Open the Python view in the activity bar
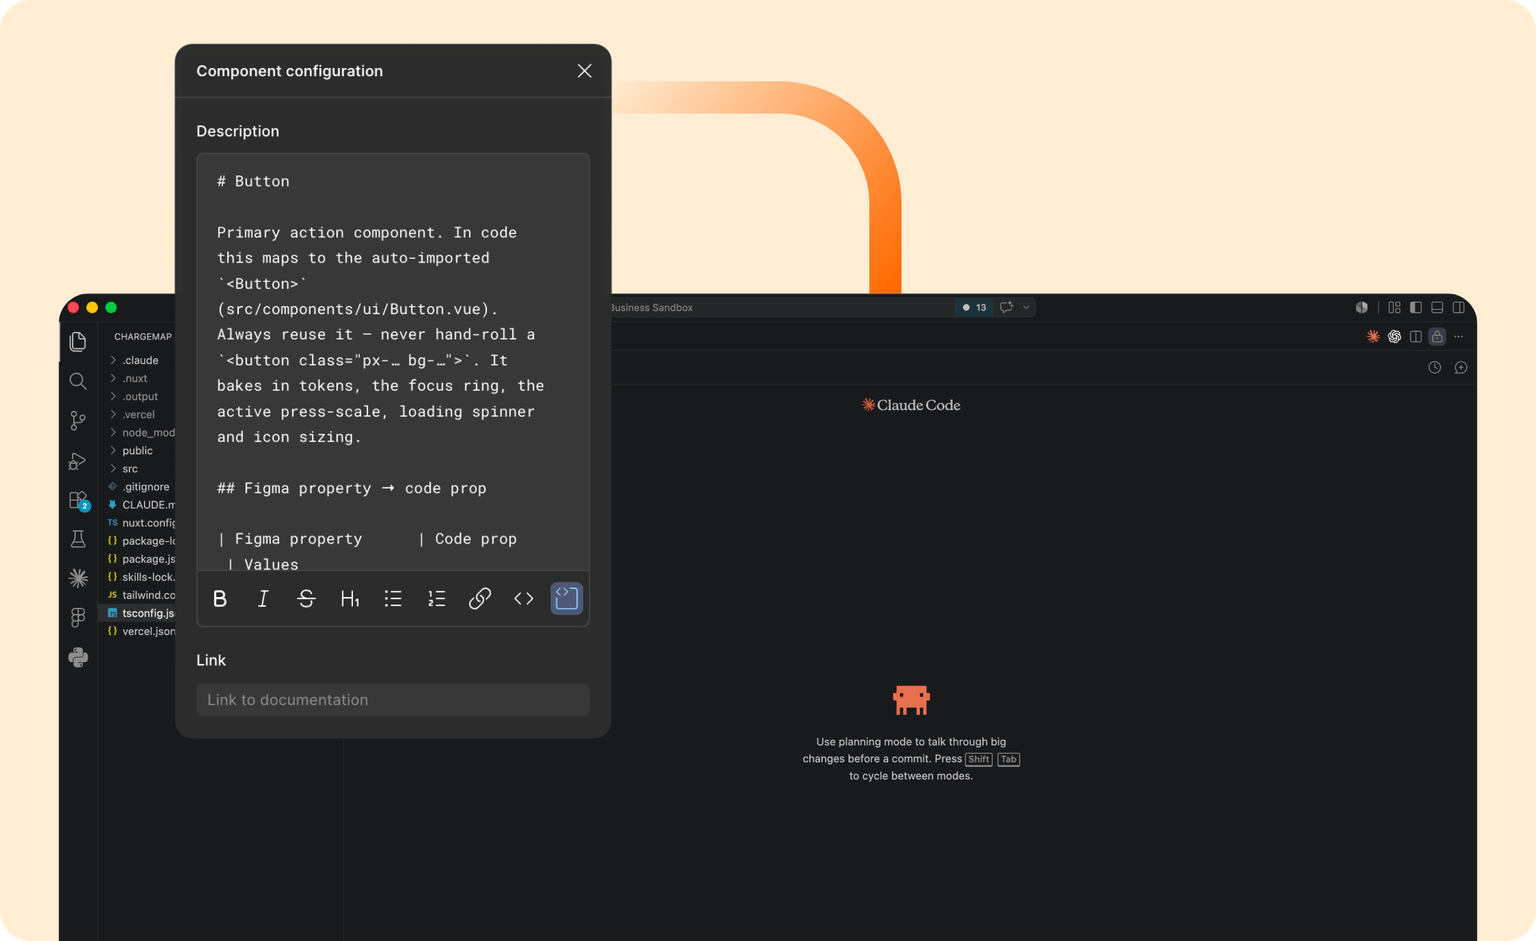Viewport: 1536px width, 941px height. [78, 657]
